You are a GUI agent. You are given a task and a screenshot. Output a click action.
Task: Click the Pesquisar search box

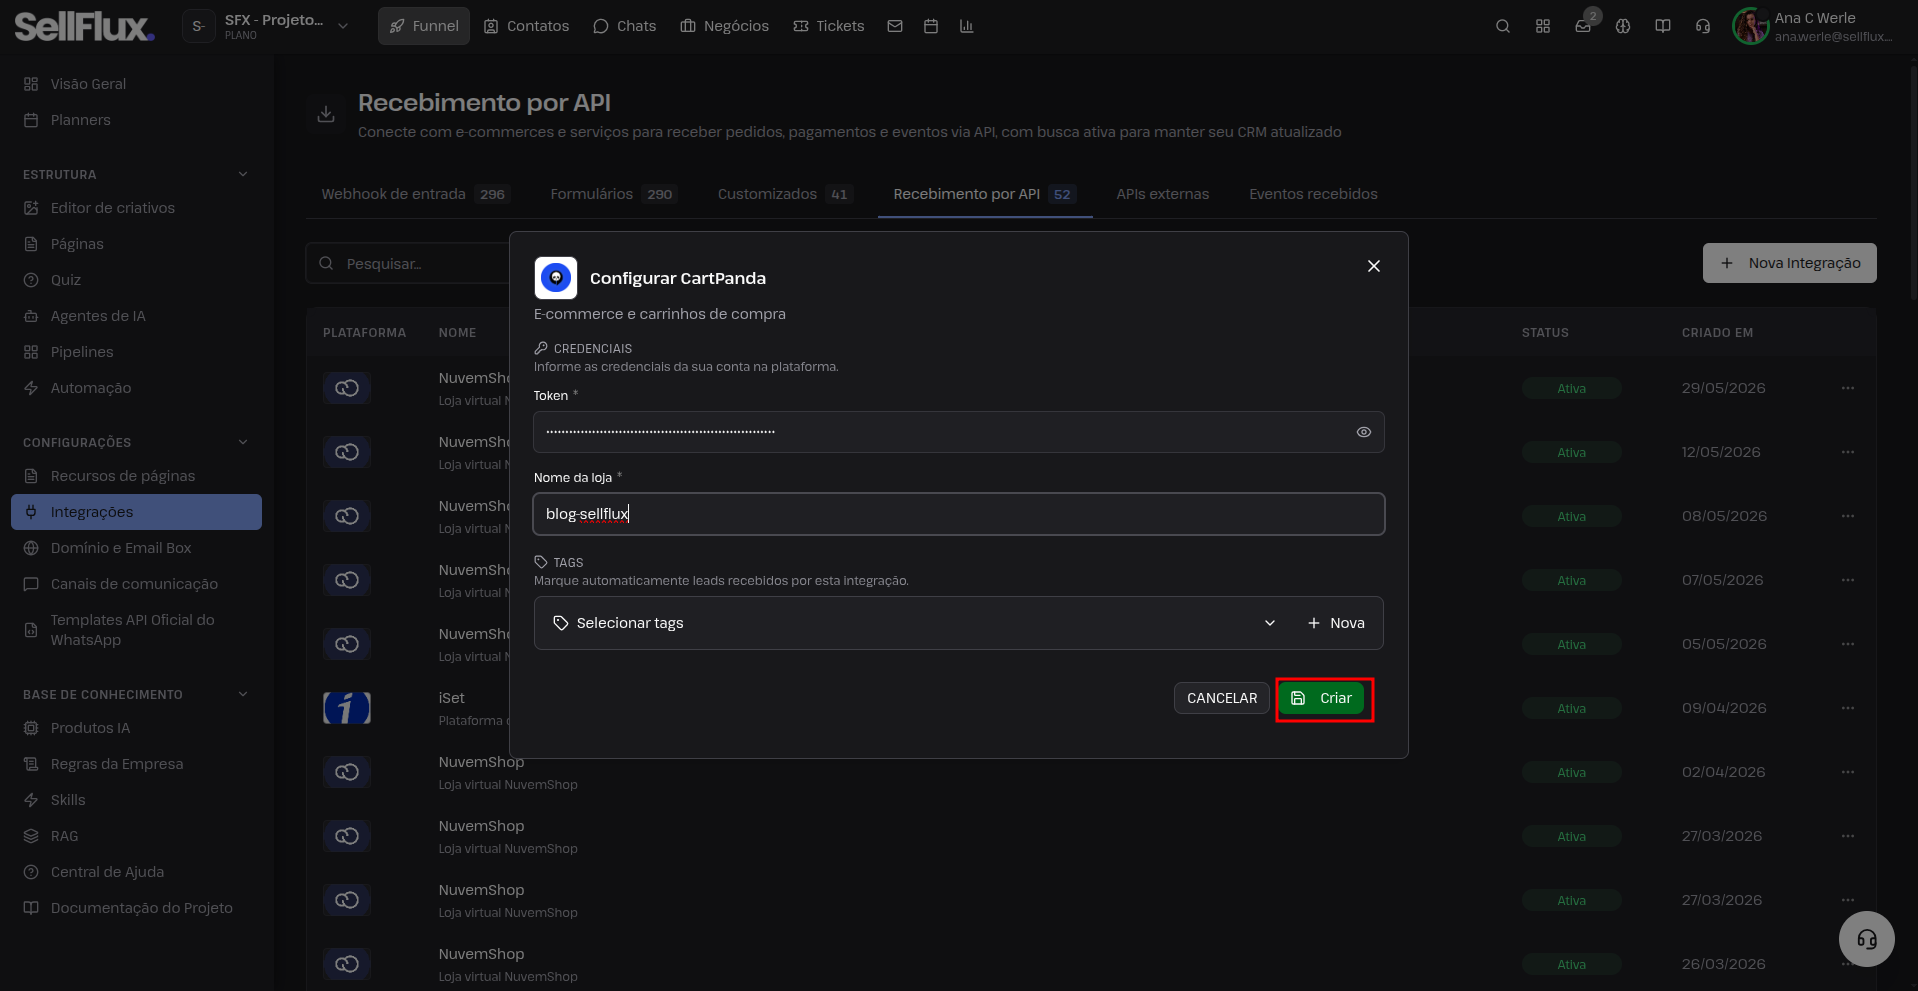point(408,263)
